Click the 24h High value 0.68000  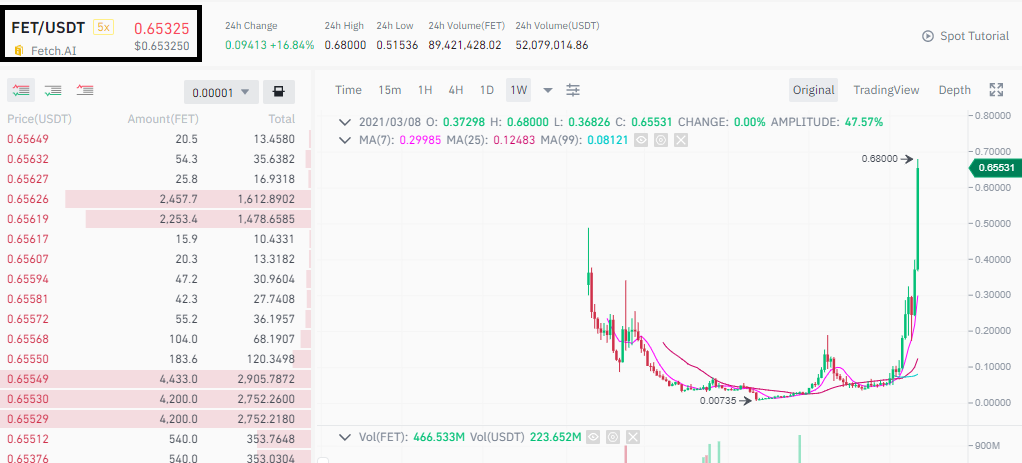345,45
